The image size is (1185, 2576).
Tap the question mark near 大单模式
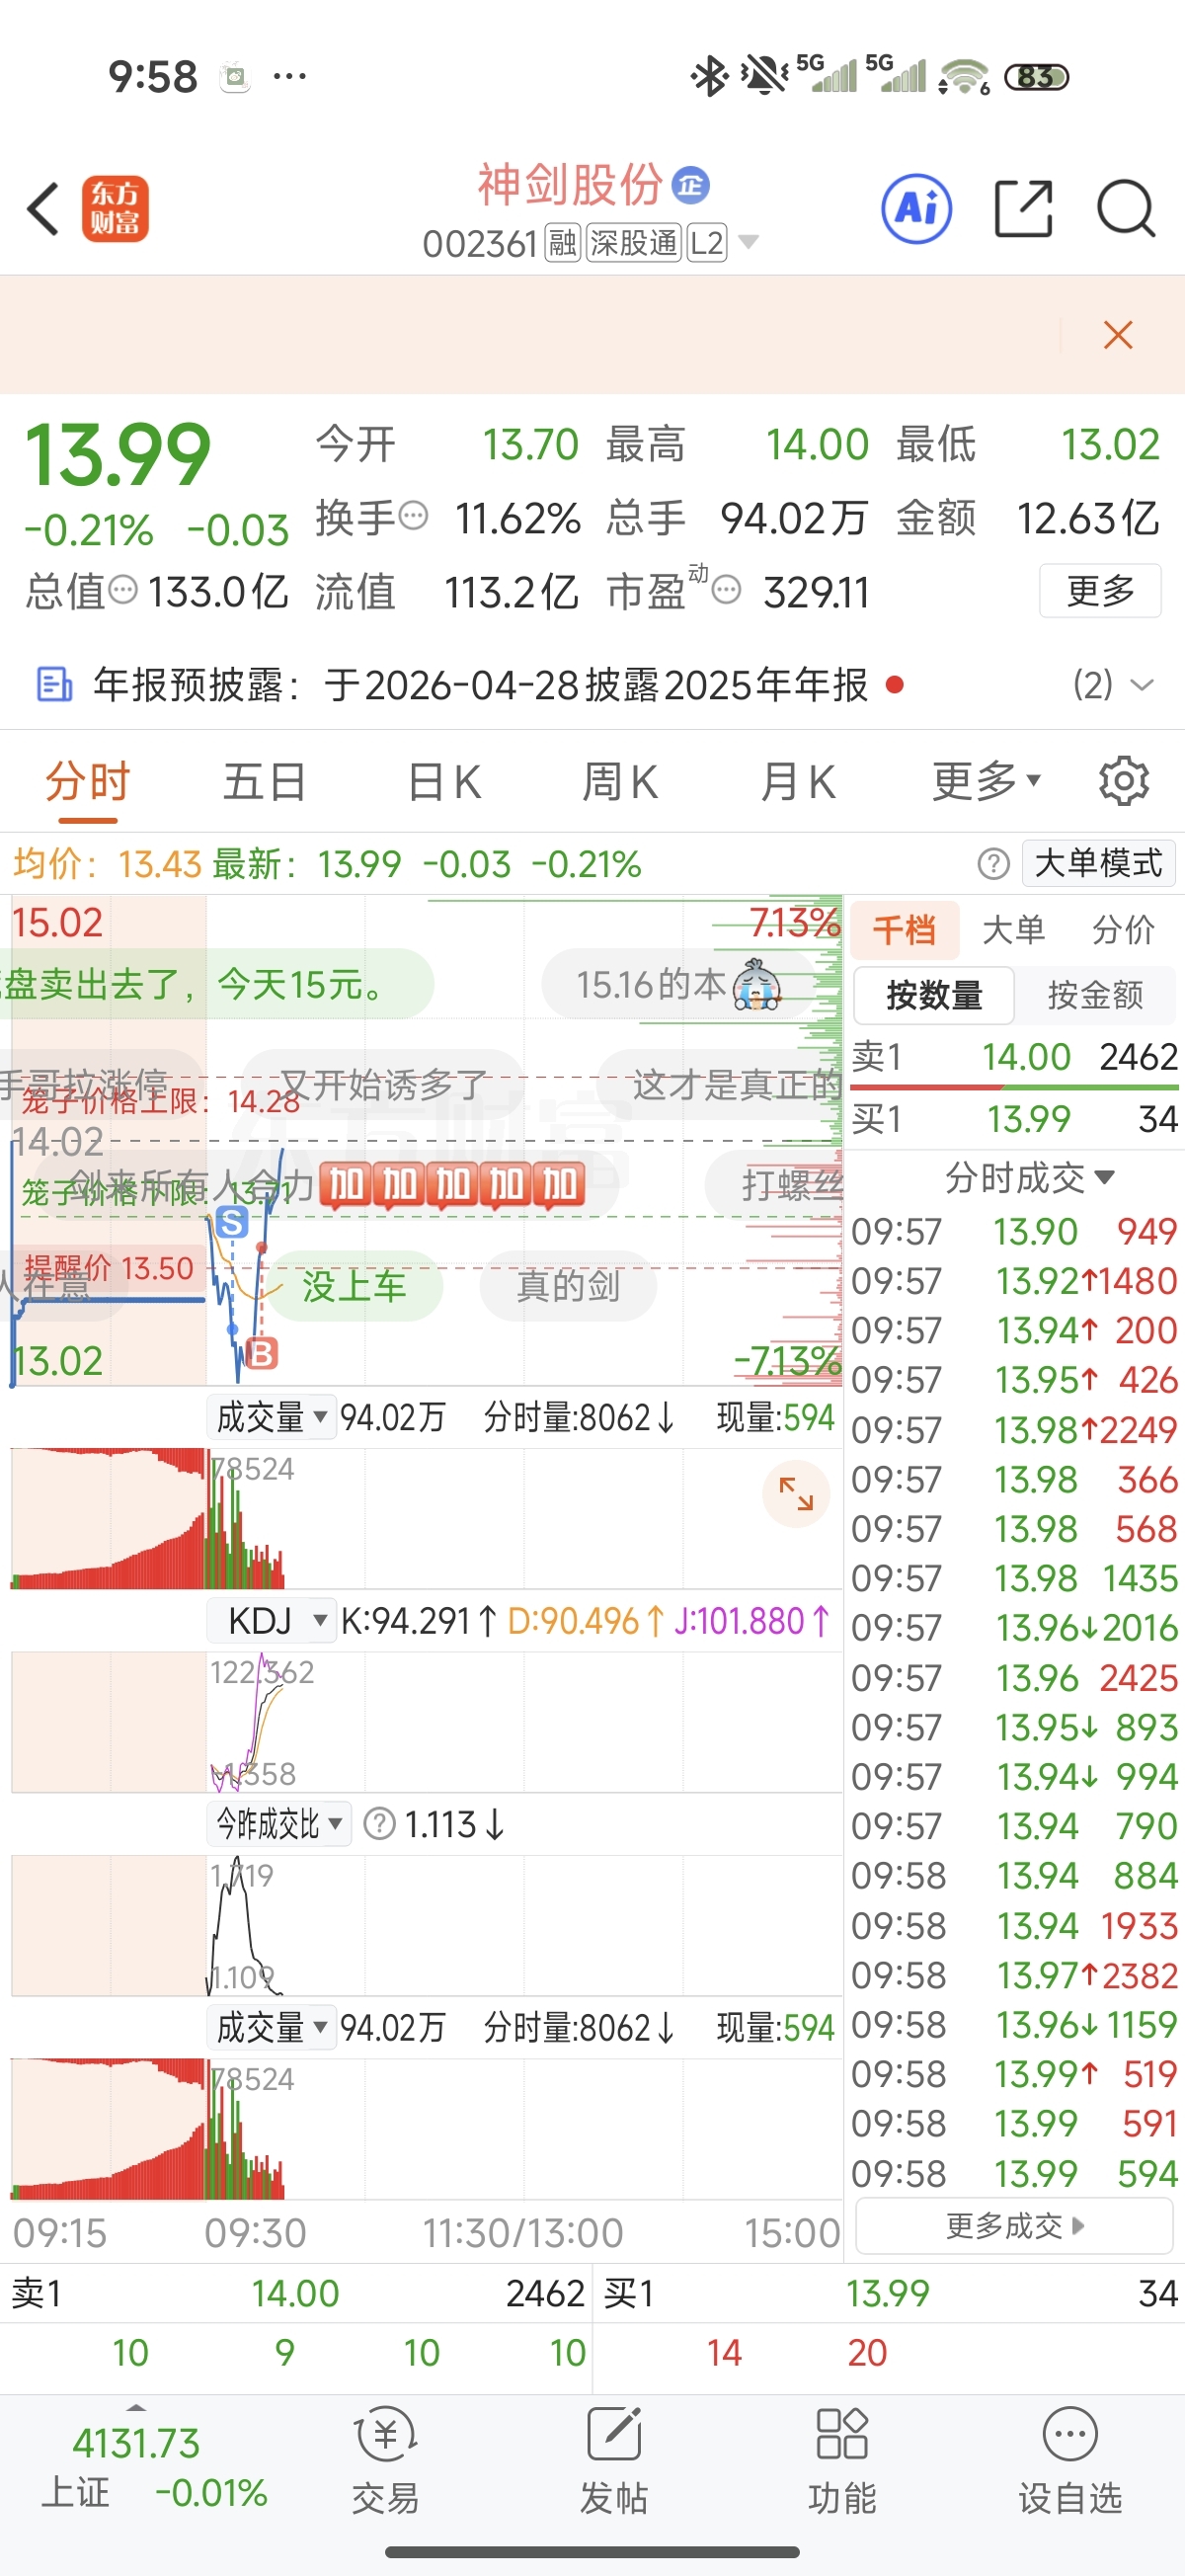click(993, 863)
